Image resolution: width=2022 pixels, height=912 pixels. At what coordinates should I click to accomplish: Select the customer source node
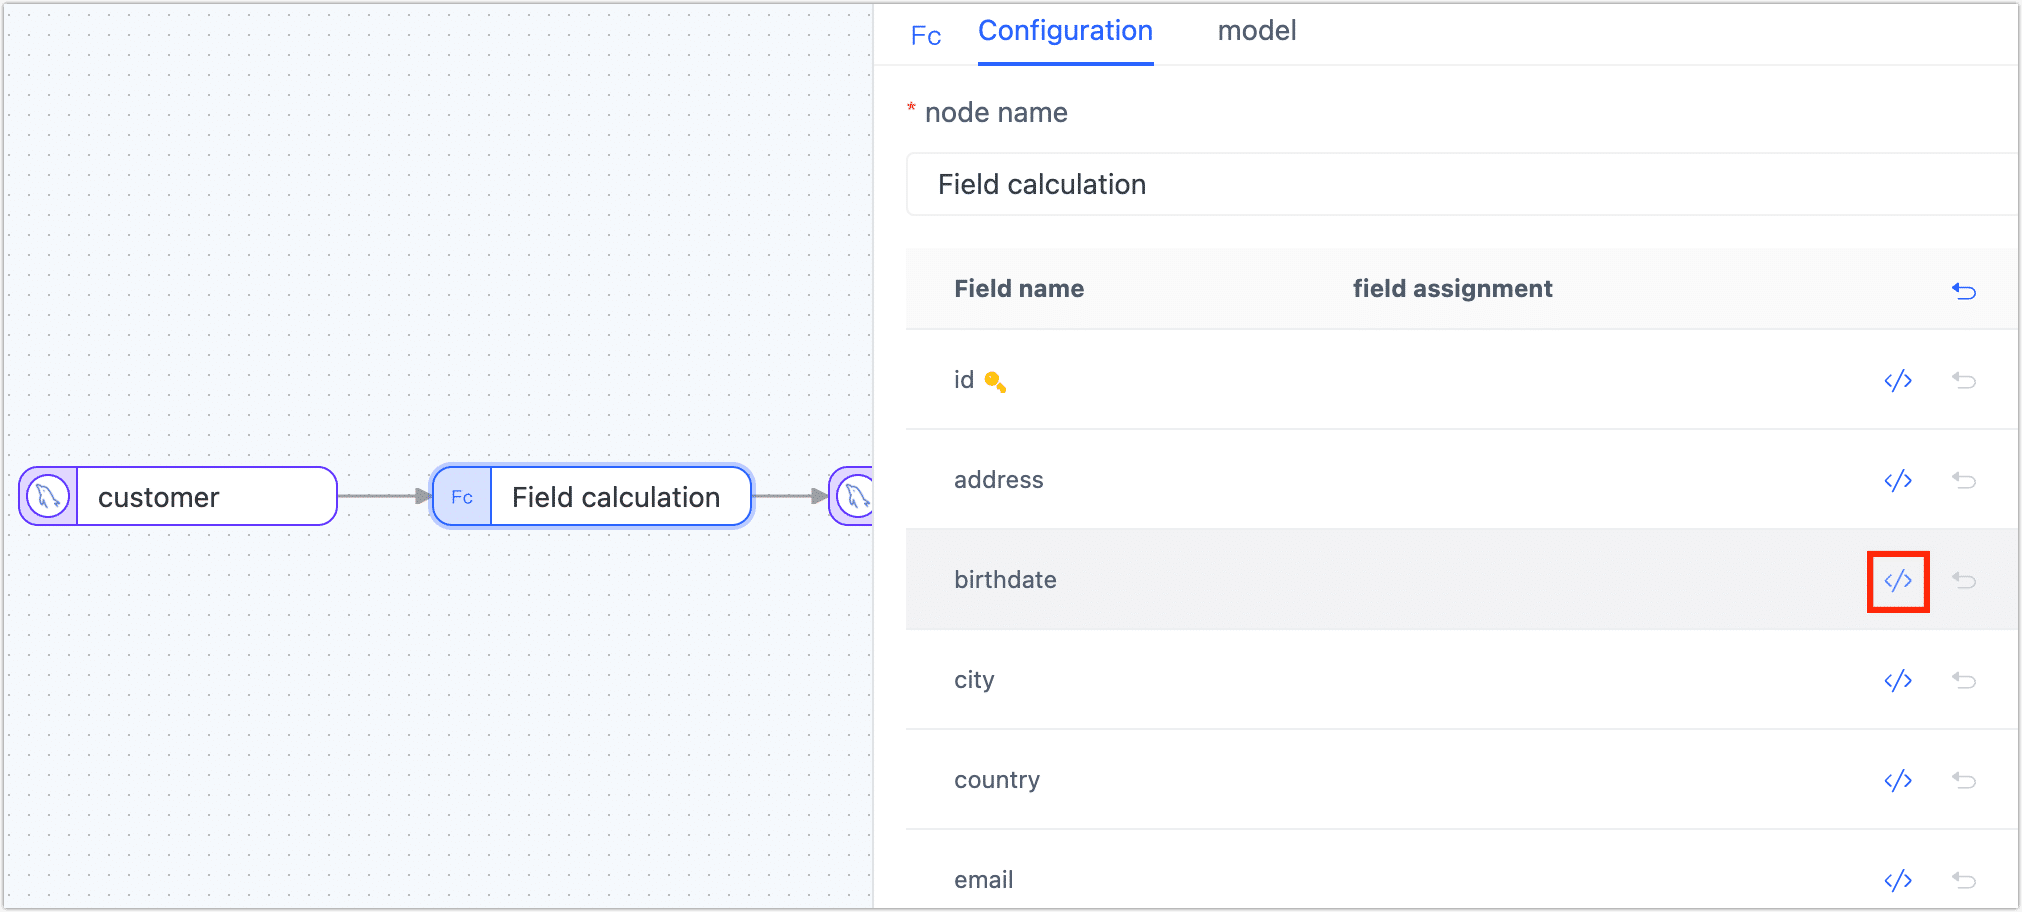click(178, 497)
